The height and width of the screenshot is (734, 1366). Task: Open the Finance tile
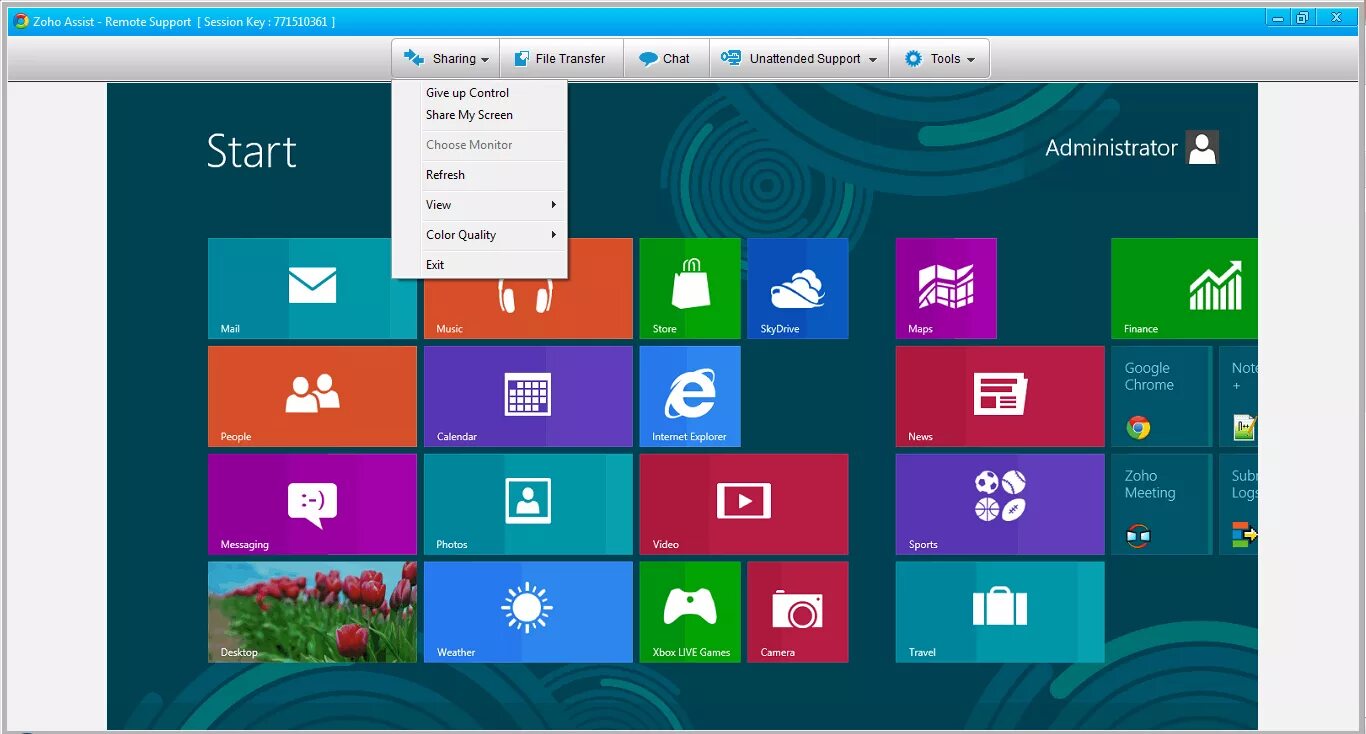tap(1184, 288)
